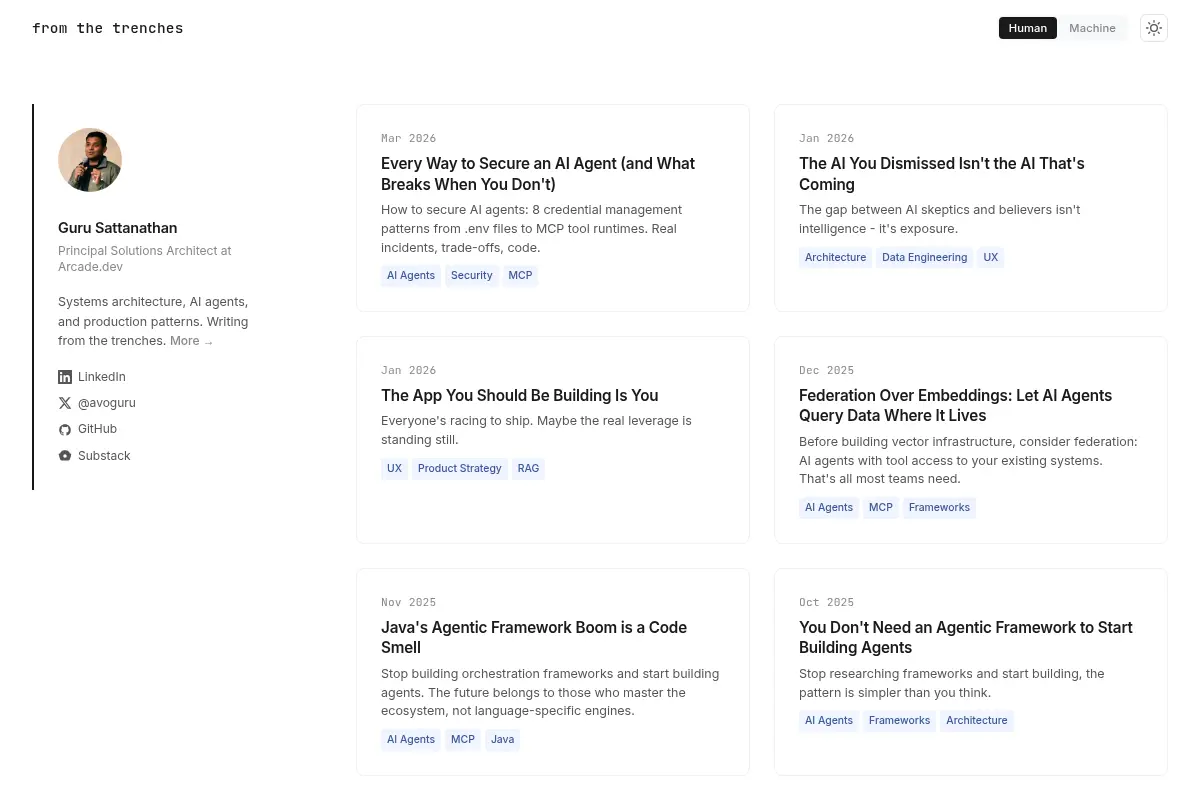Click AI Agents tag on the Java post

click(x=411, y=739)
